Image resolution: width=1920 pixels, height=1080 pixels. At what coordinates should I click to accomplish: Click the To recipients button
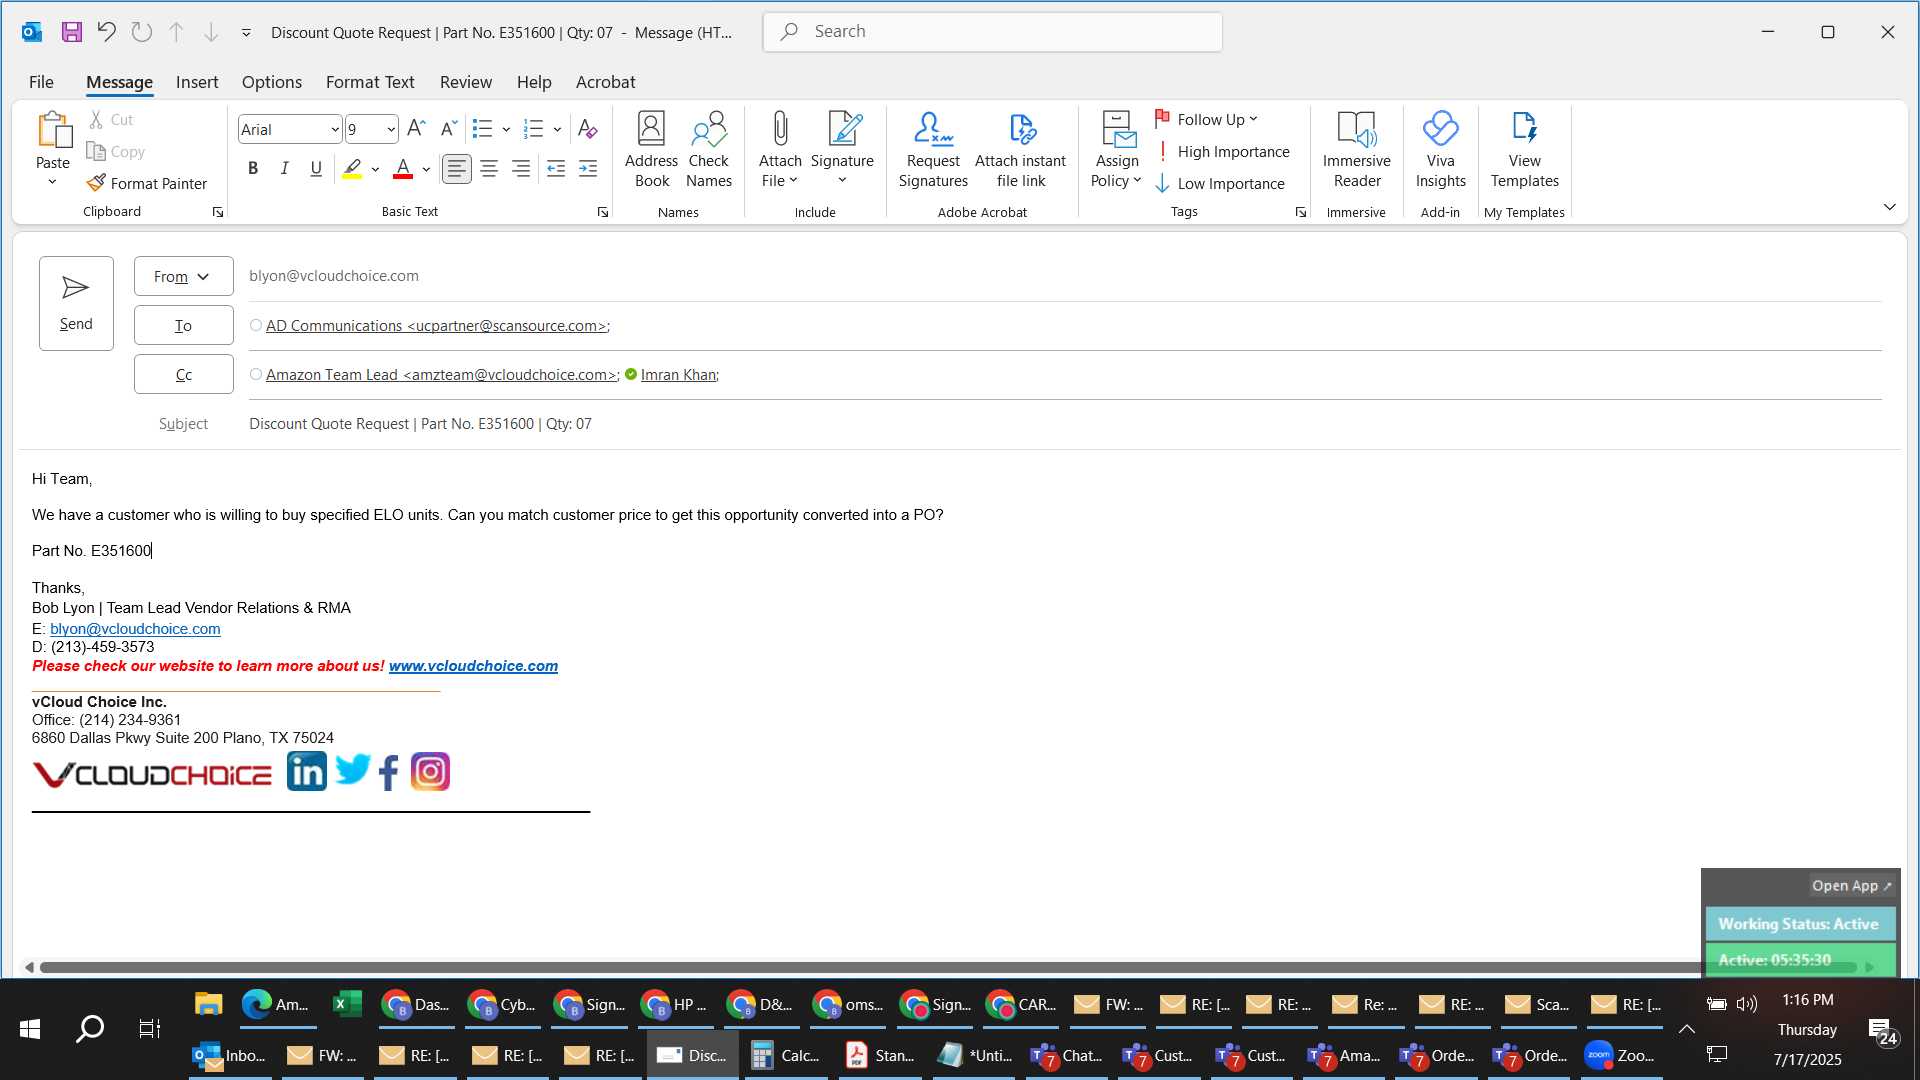[183, 325]
